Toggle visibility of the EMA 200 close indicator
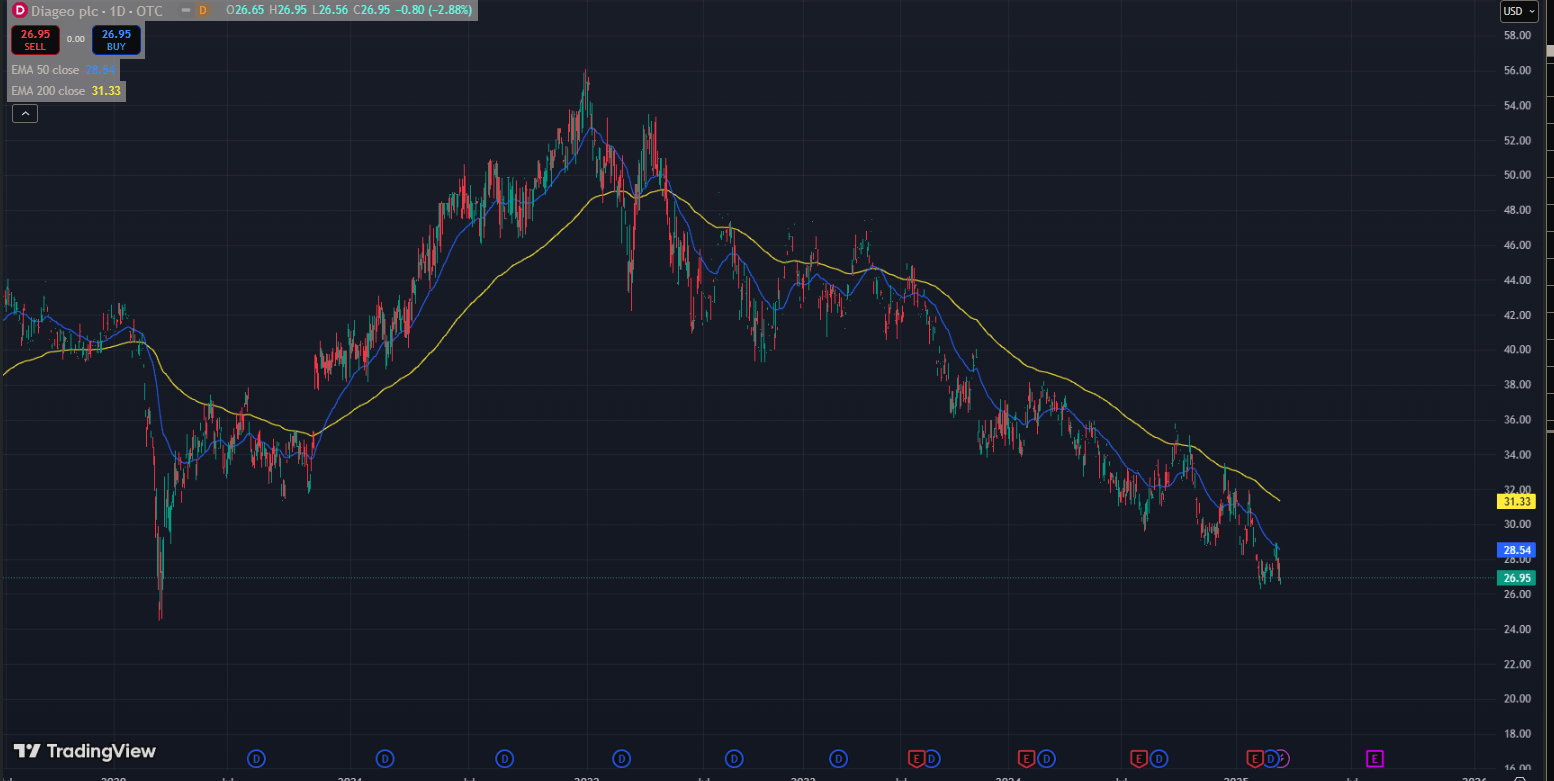1554x781 pixels. [50, 91]
